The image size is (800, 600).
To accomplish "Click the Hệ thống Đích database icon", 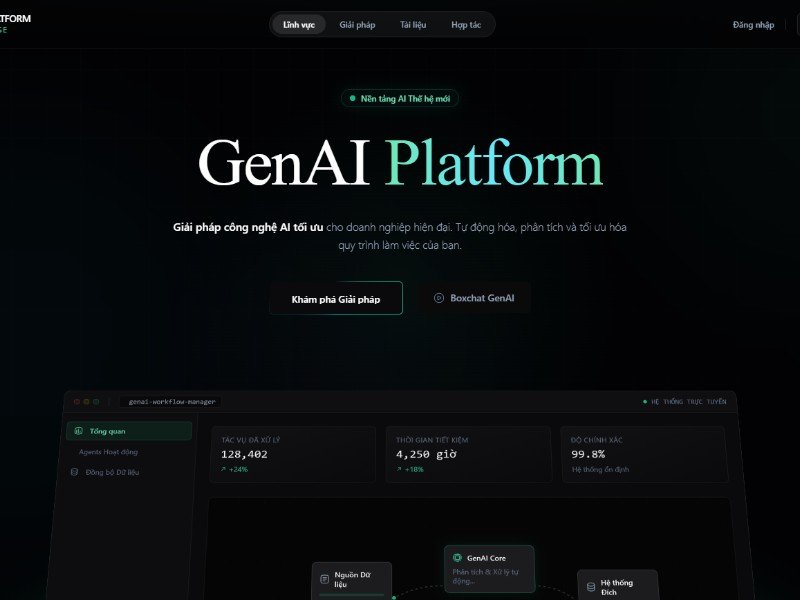I will click(x=591, y=586).
